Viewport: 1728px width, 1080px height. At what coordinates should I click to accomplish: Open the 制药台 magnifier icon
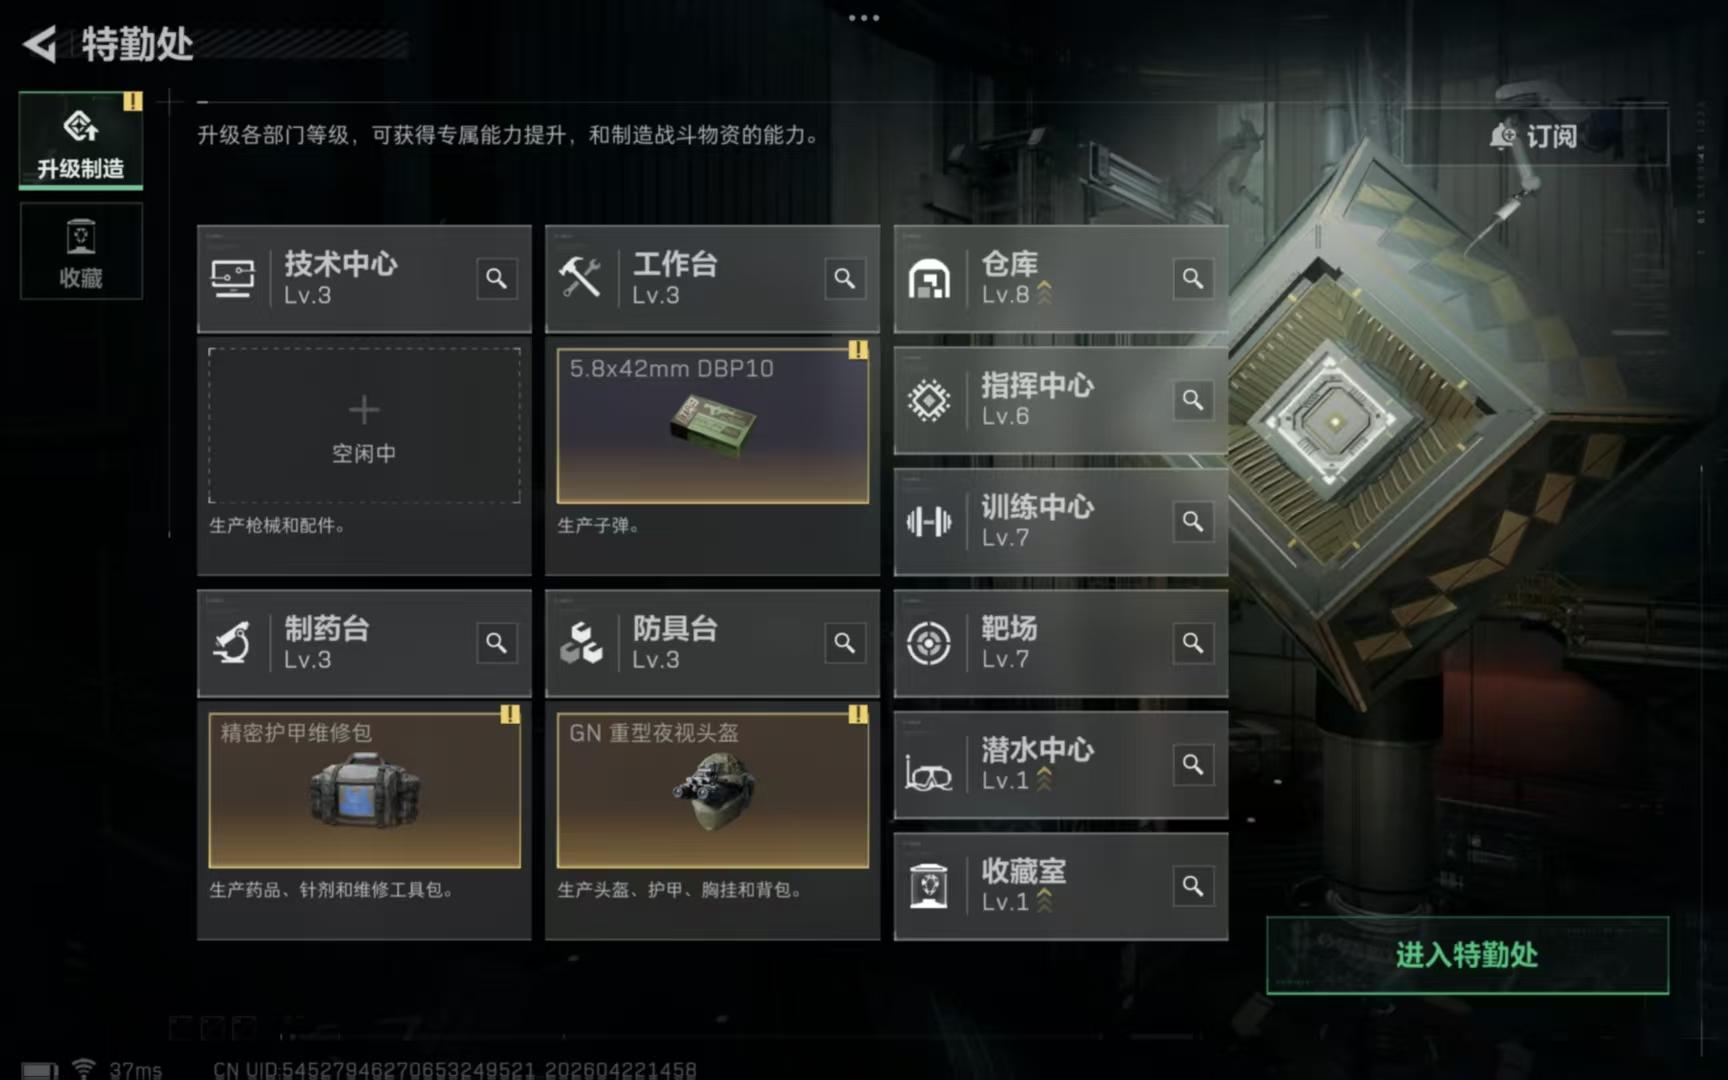point(496,643)
